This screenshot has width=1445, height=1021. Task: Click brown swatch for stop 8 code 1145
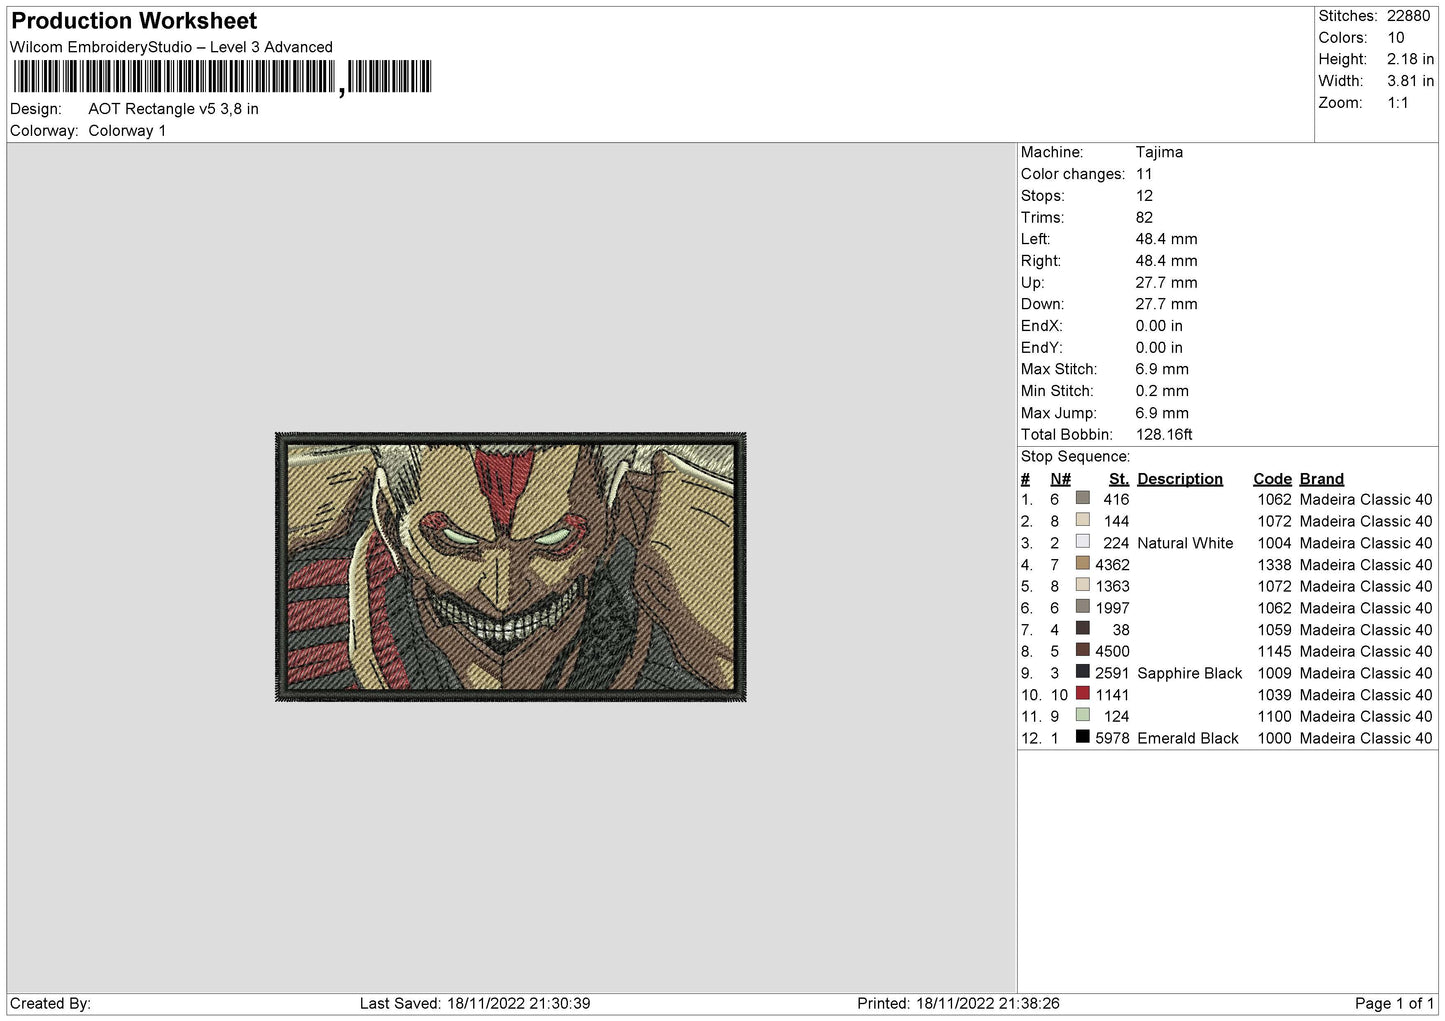(1082, 650)
